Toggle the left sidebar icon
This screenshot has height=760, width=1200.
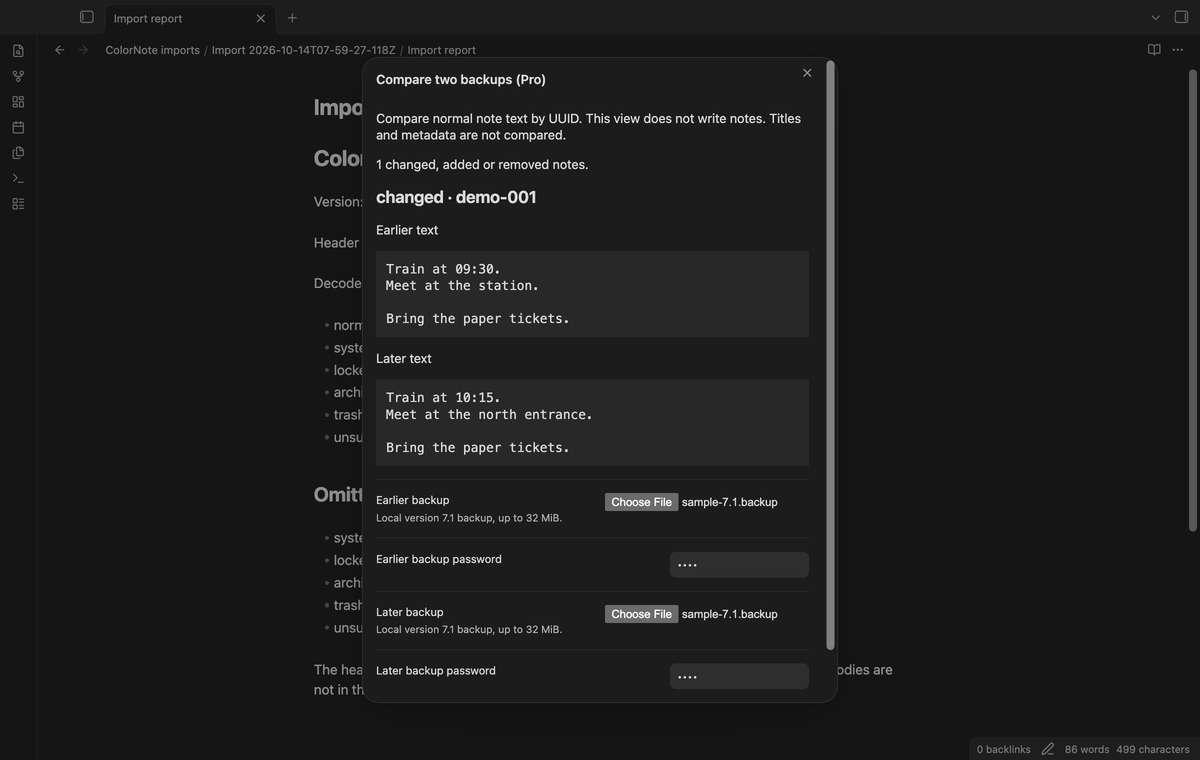[x=87, y=17]
